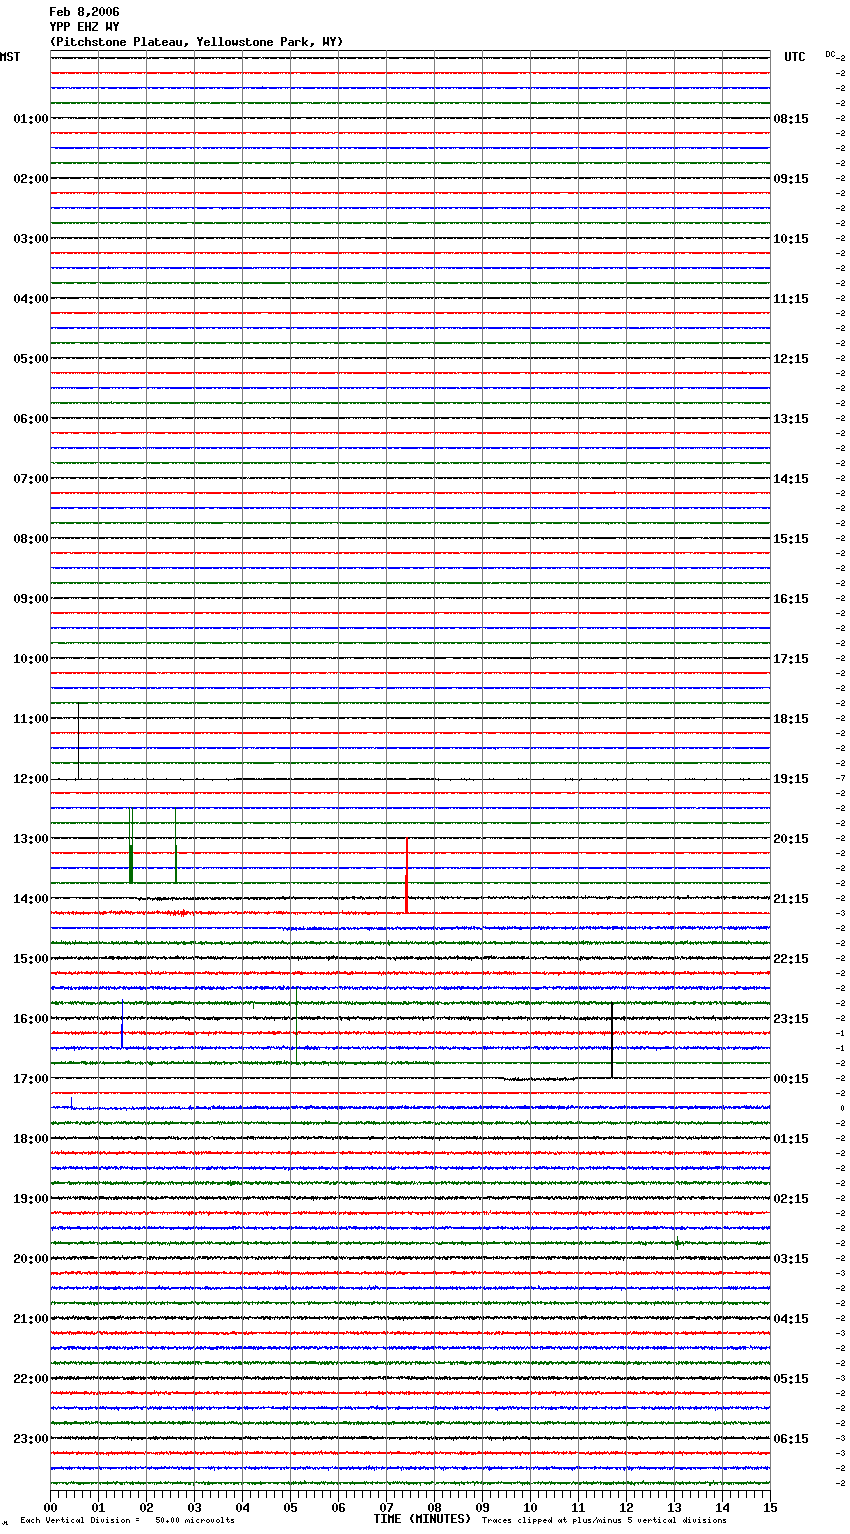
Task: Click the "Pitchstone Plateau, Yellowstone Park, WY" caption
Action: point(196,42)
